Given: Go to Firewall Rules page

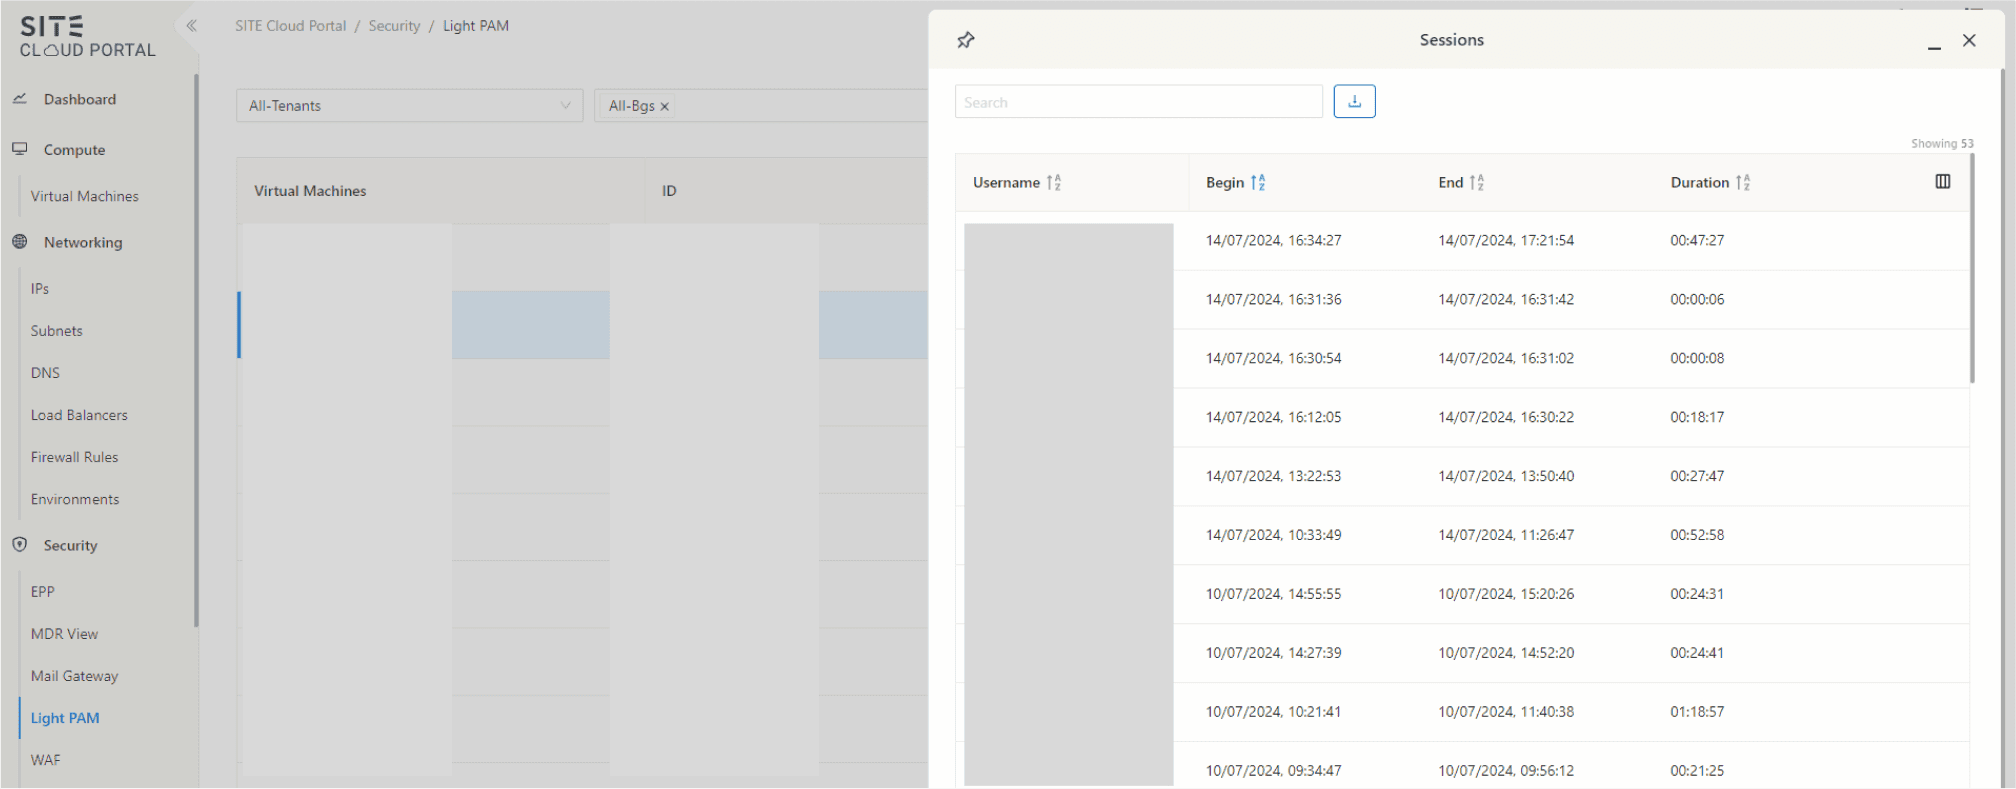Looking at the screenshot, I should pyautogui.click(x=74, y=457).
